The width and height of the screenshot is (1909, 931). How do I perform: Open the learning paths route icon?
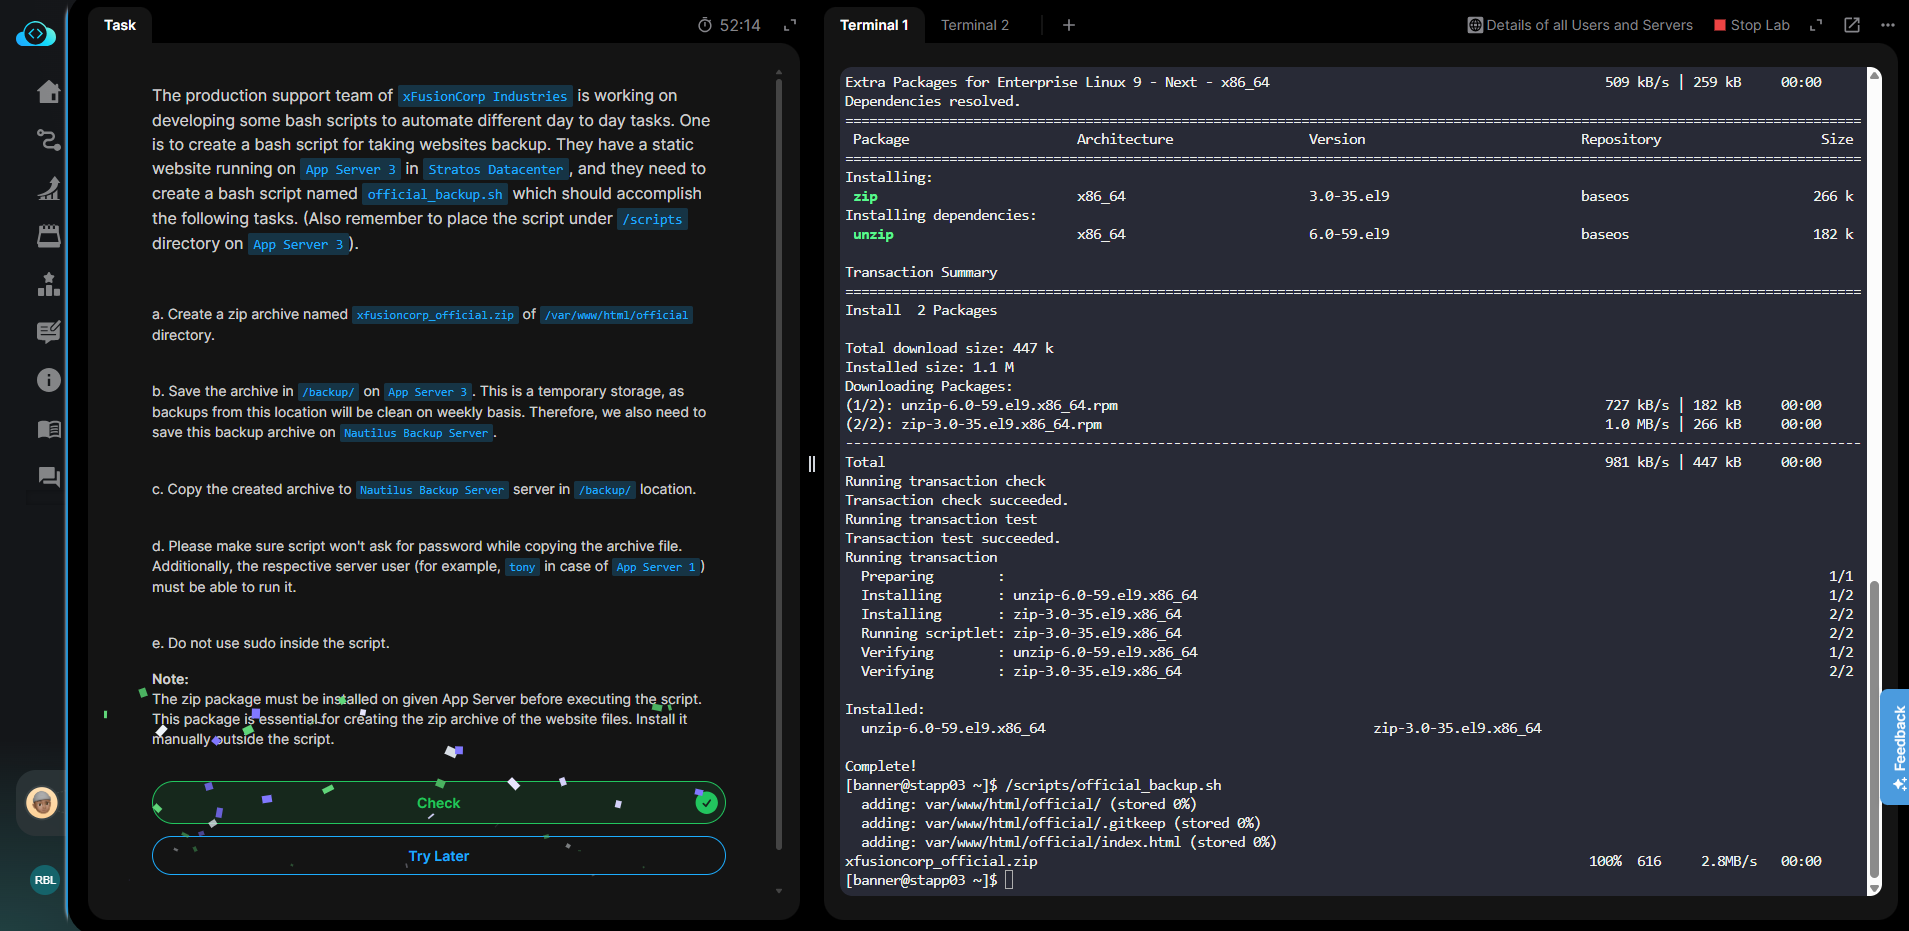48,140
